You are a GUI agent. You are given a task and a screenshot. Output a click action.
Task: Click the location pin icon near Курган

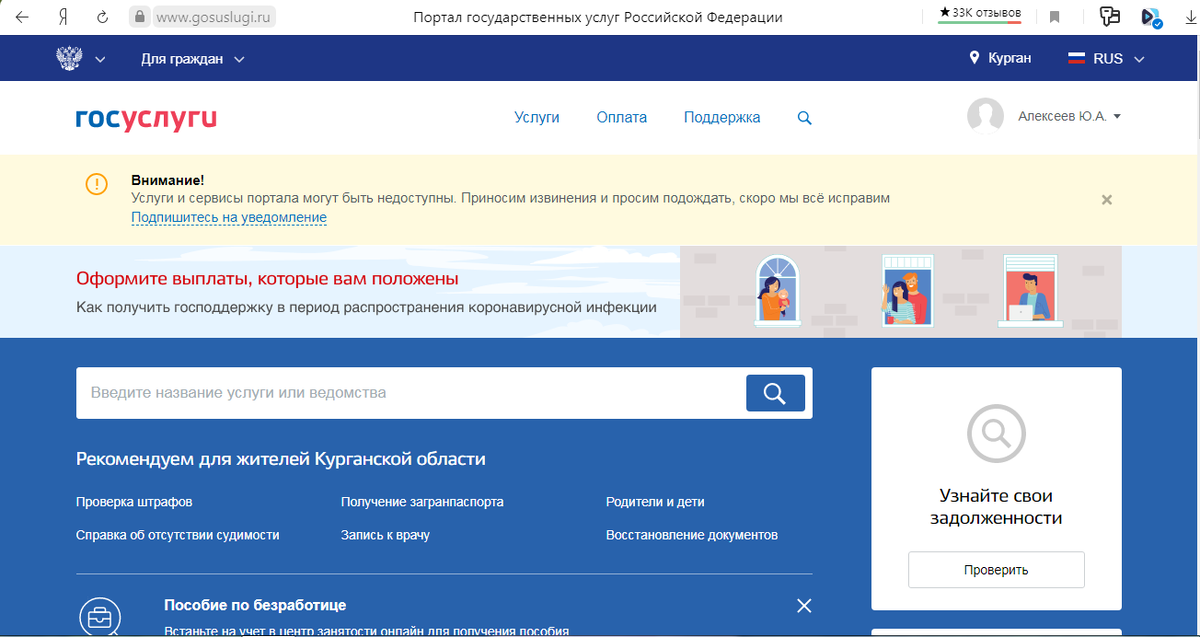tap(972, 57)
